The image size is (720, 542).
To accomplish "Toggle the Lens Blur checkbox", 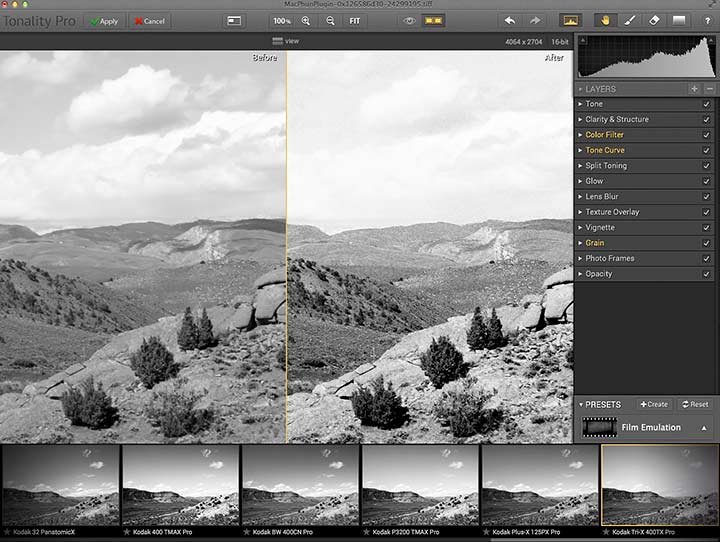I will pyautogui.click(x=706, y=197).
